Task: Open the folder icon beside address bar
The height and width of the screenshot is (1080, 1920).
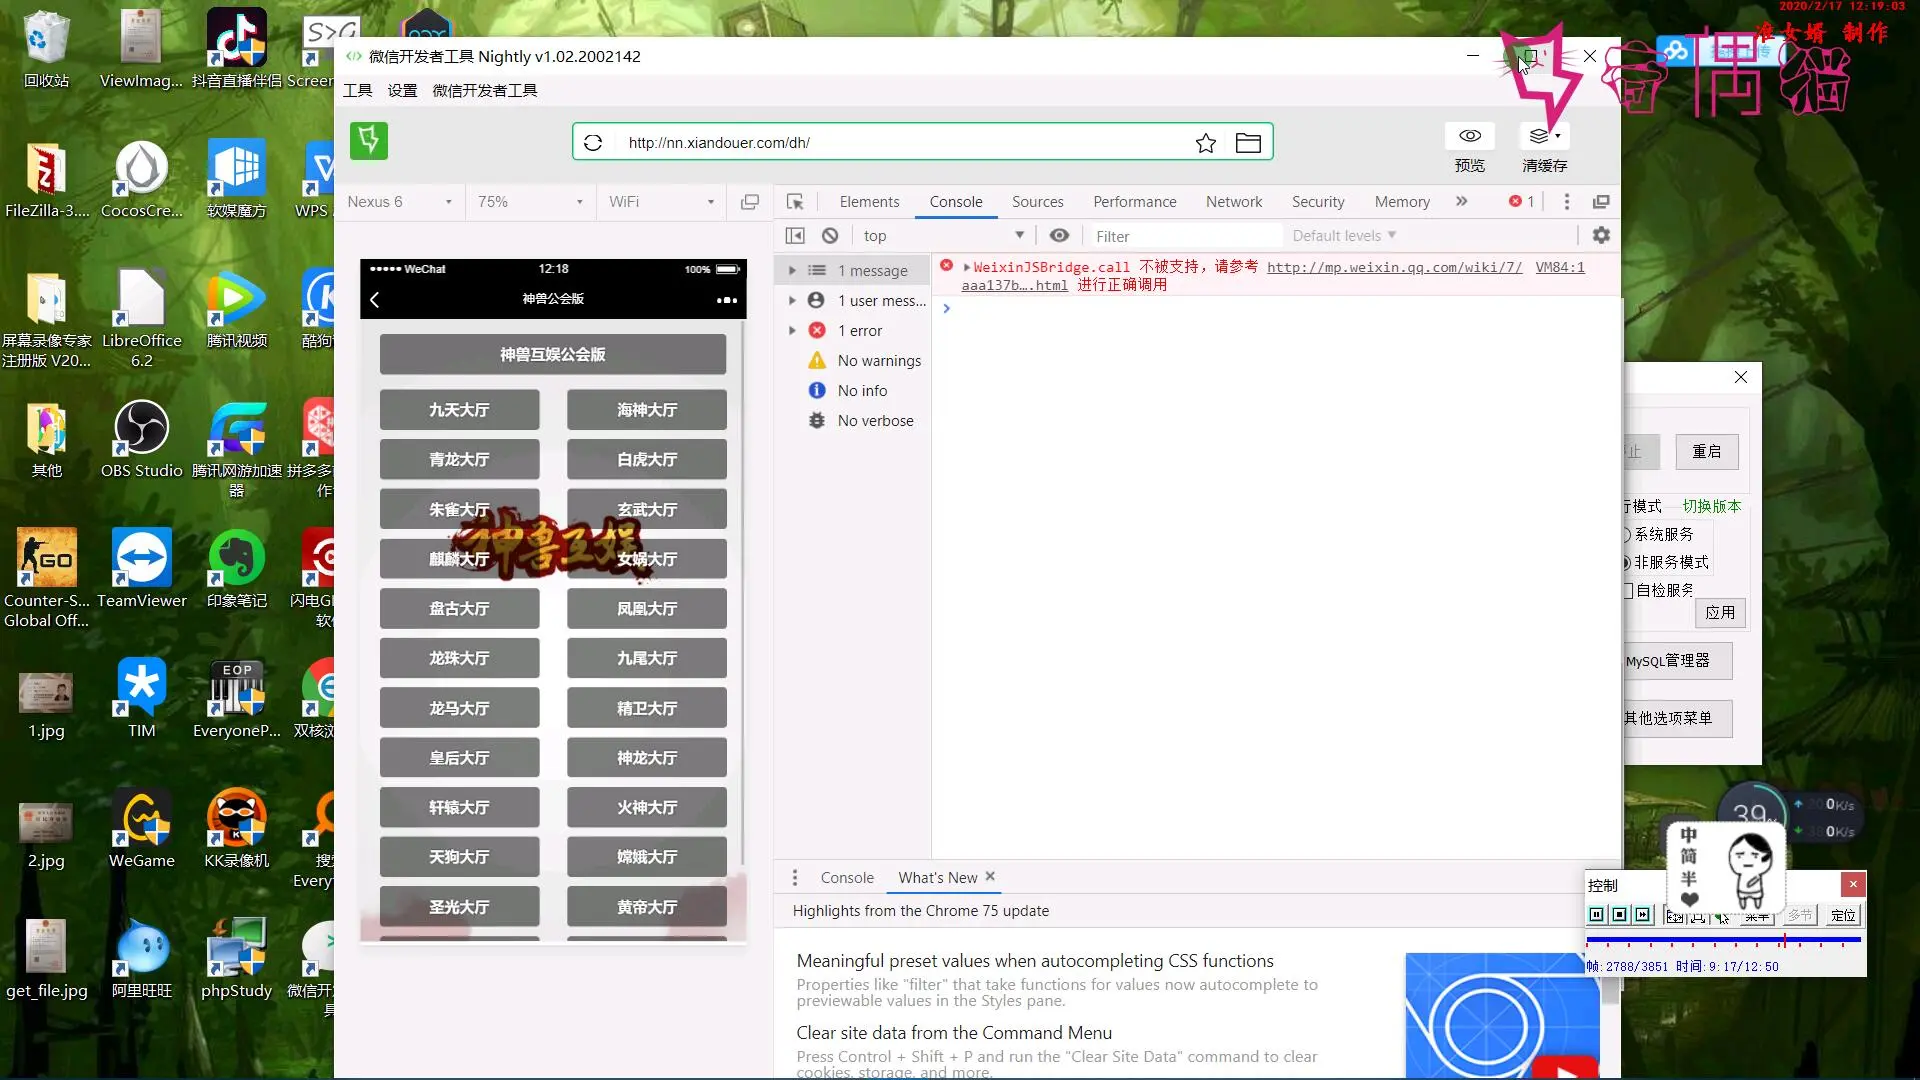Action: pos(1248,143)
